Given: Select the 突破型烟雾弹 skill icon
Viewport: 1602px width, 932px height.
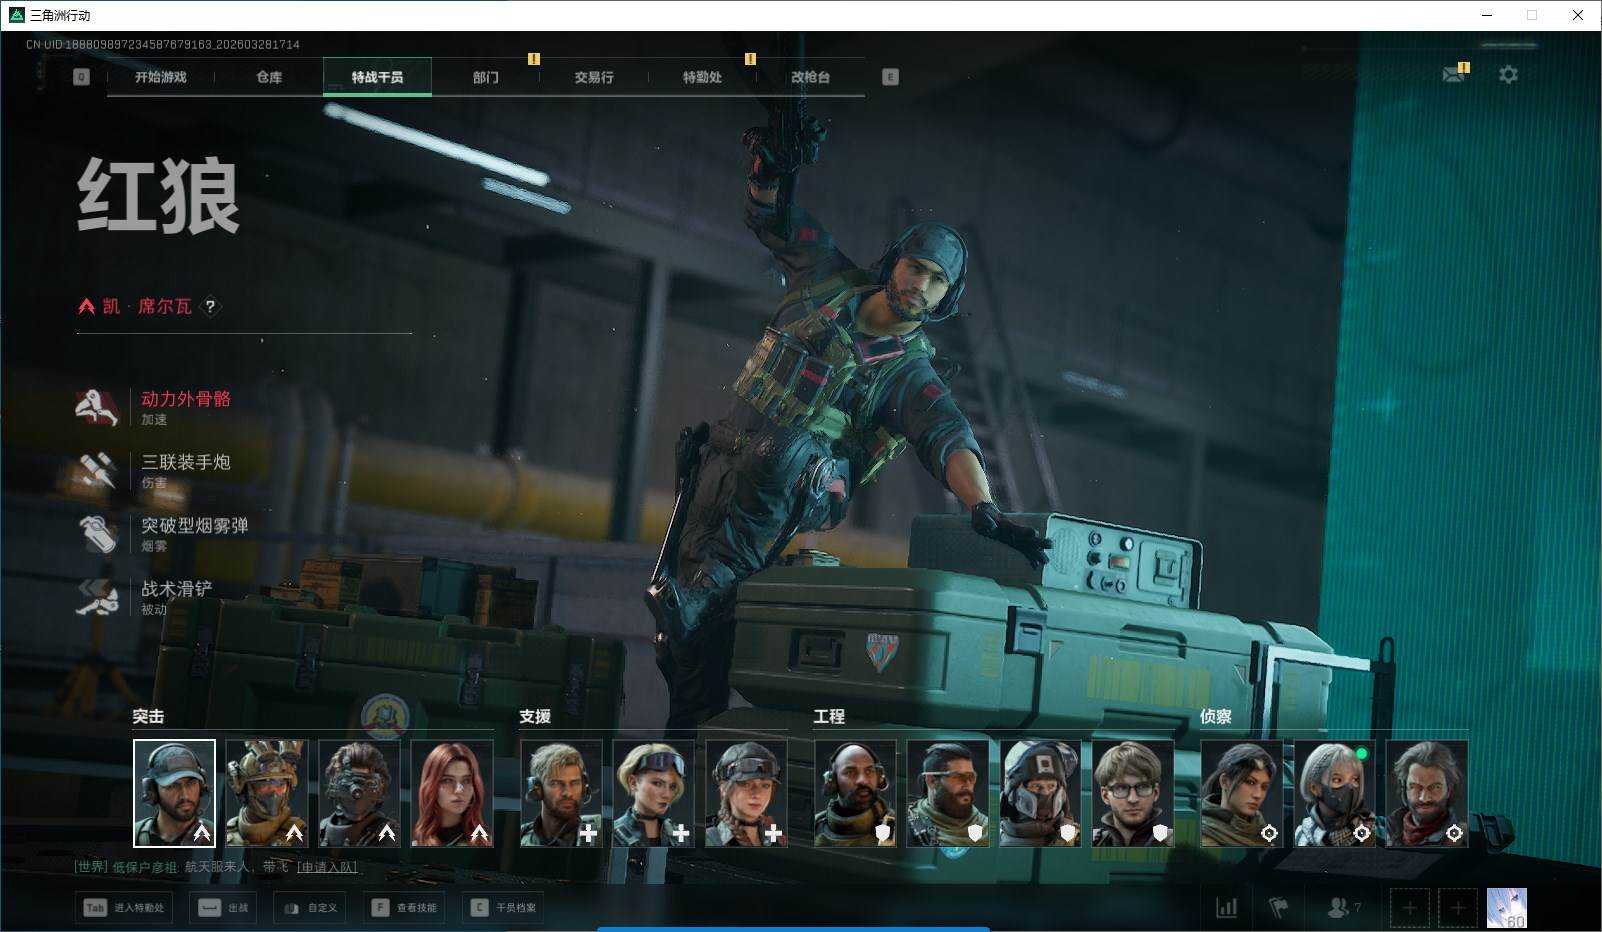Looking at the screenshot, I should pos(98,534).
